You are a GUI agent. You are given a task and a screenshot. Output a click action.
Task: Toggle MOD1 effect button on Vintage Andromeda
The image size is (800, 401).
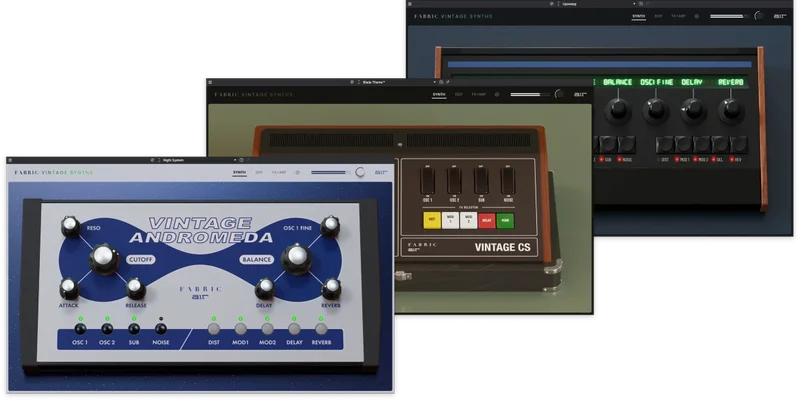pyautogui.click(x=241, y=329)
